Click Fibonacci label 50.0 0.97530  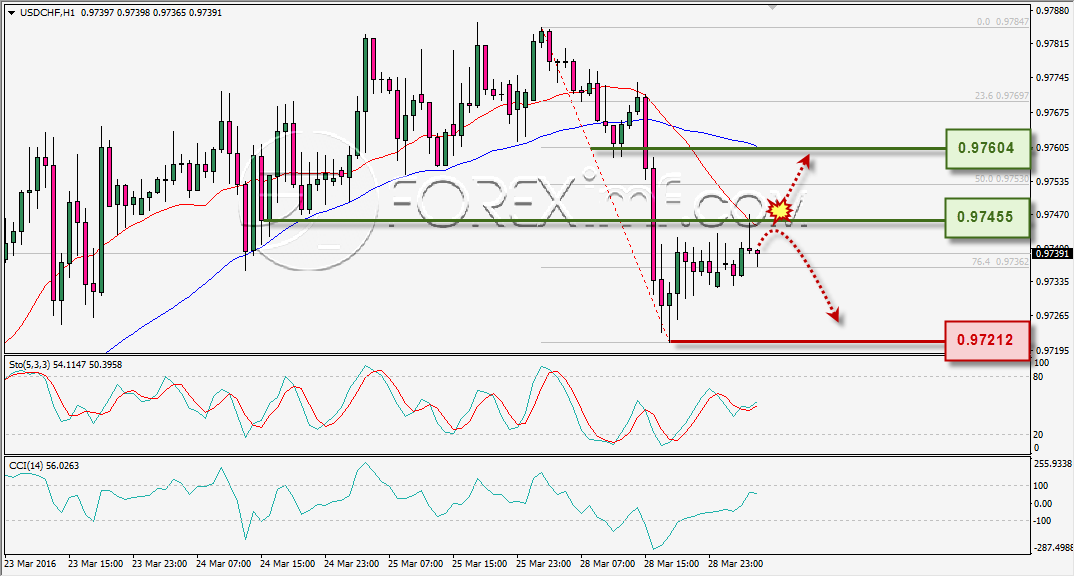(x=1001, y=178)
